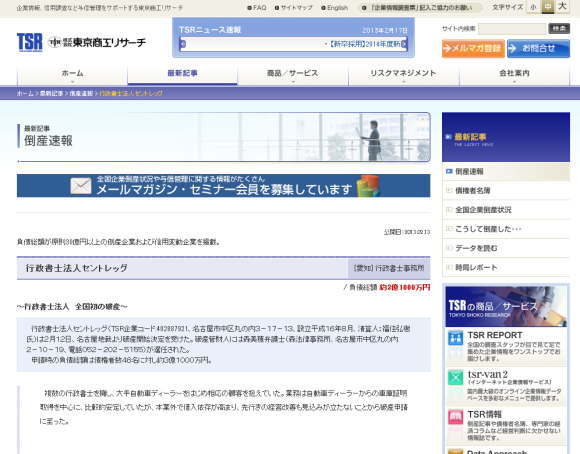The height and width of the screenshot is (454, 580).
Task: Click the mail magazine seminar banner
Action: click(223, 186)
